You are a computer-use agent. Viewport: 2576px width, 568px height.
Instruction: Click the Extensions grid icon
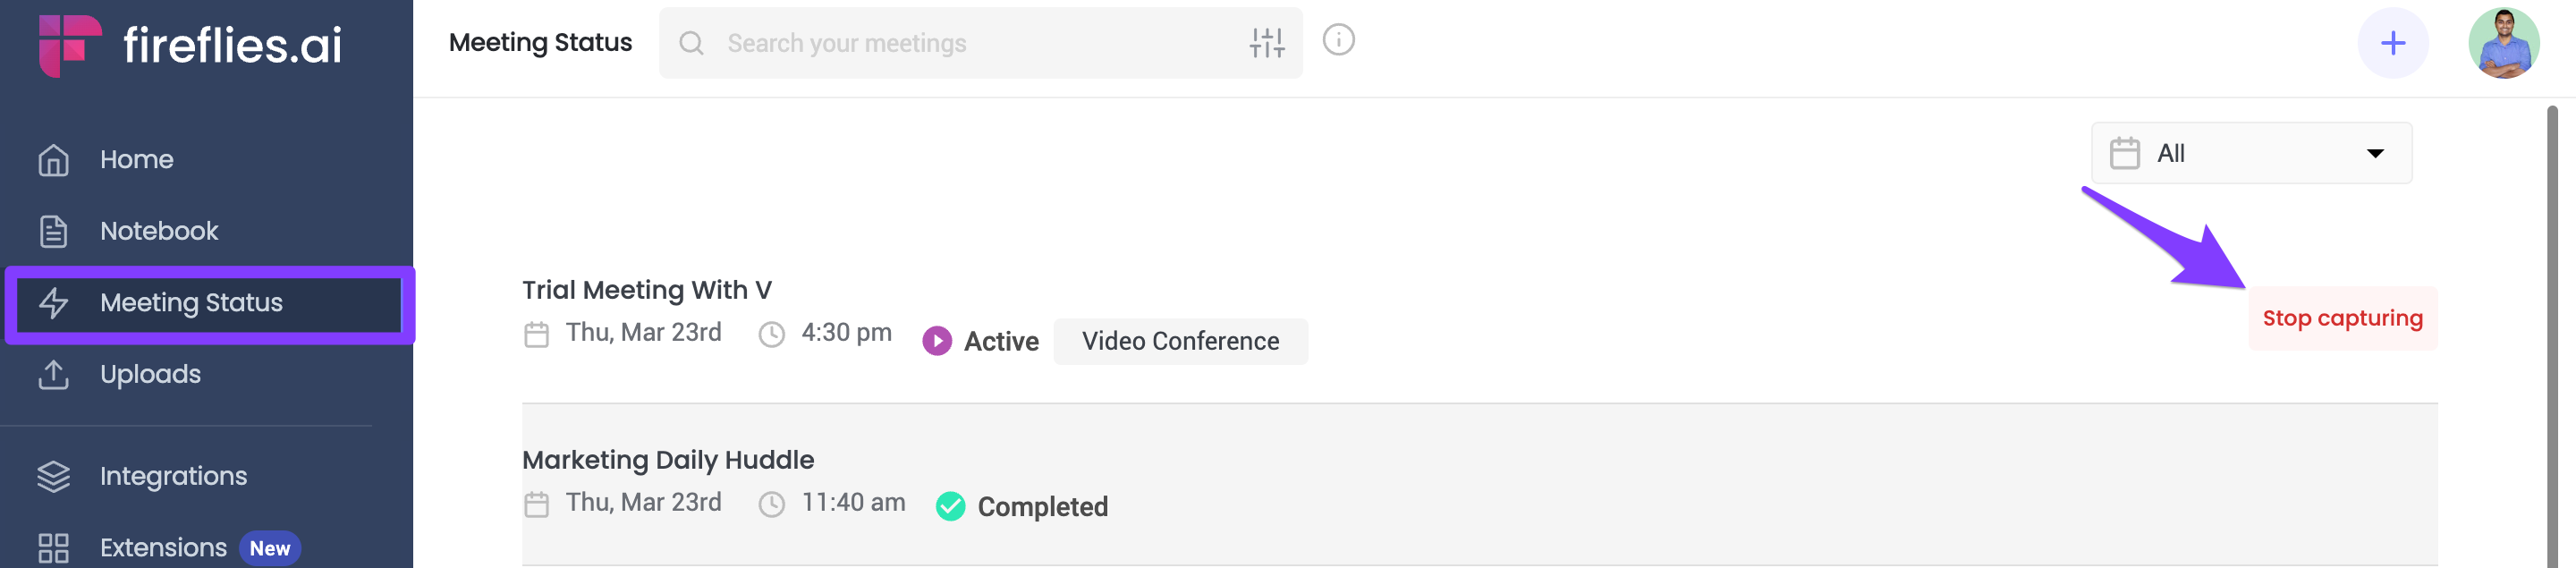tap(53, 548)
